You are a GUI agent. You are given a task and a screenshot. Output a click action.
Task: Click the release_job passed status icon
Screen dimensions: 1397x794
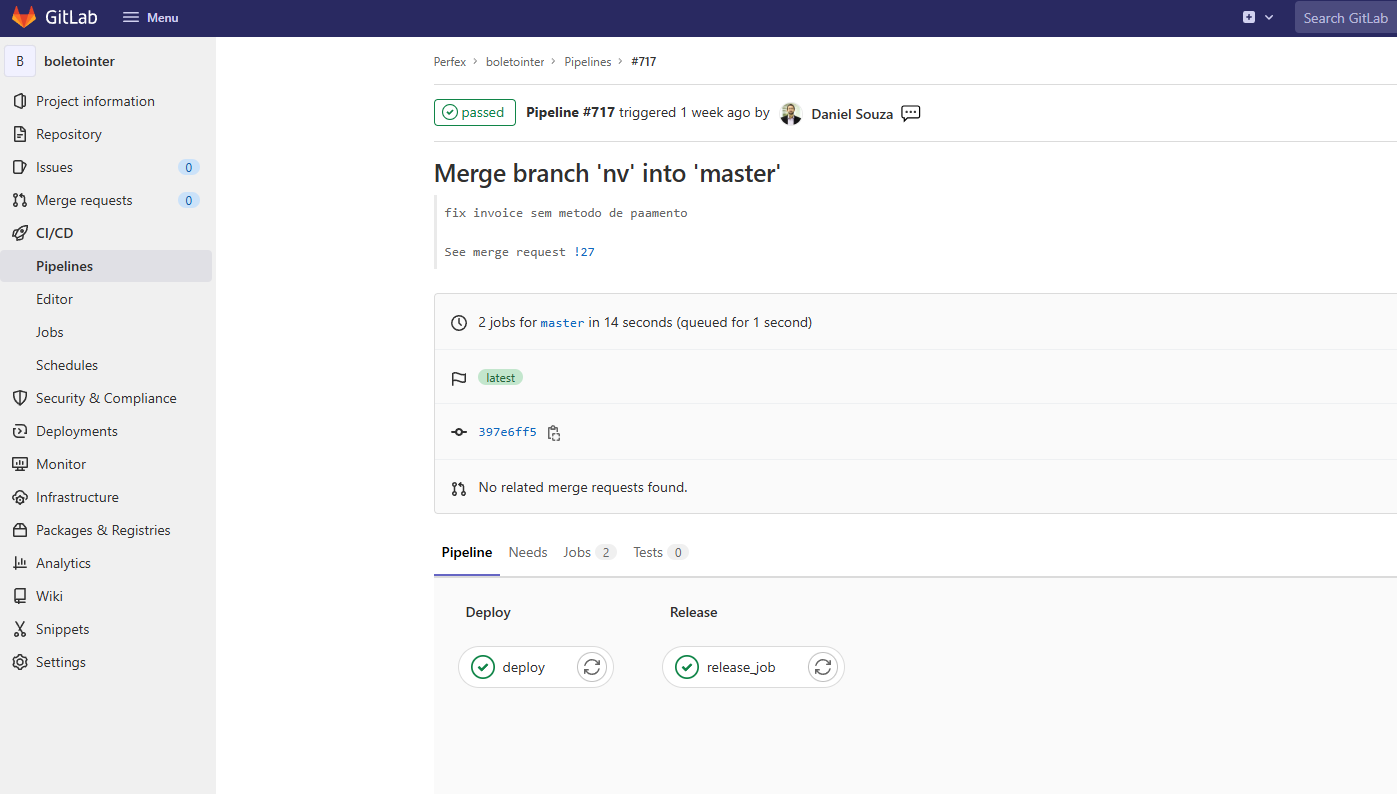click(687, 667)
